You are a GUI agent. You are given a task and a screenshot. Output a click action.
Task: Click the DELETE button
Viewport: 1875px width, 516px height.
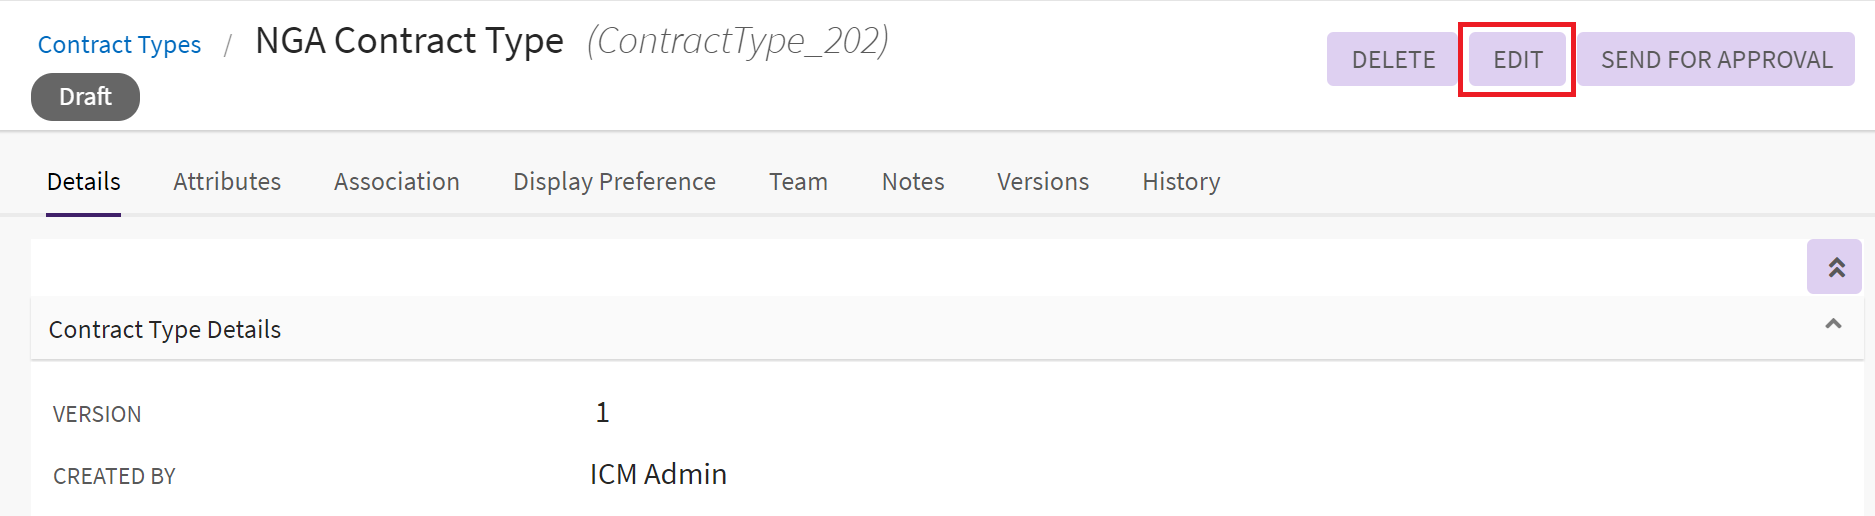[x=1393, y=59]
